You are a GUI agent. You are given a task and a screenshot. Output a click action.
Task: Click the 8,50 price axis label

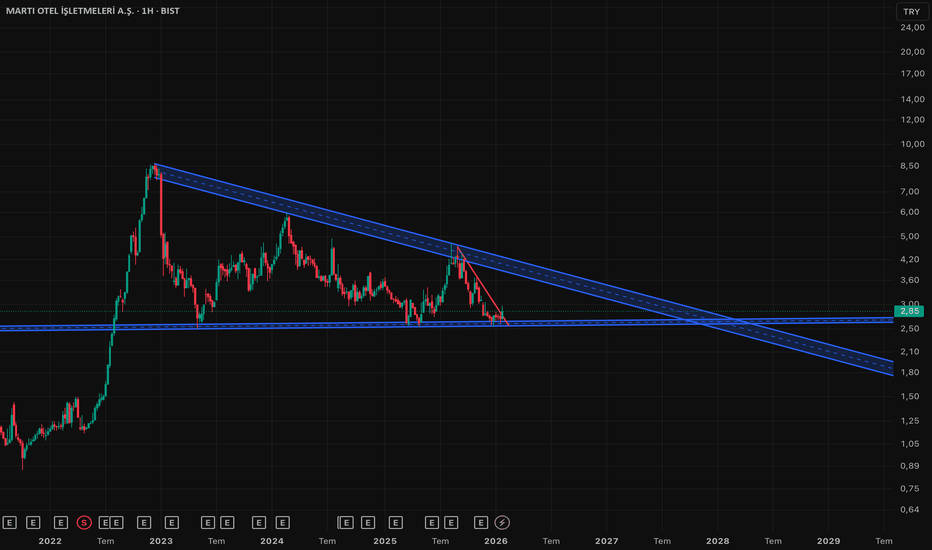coord(910,166)
